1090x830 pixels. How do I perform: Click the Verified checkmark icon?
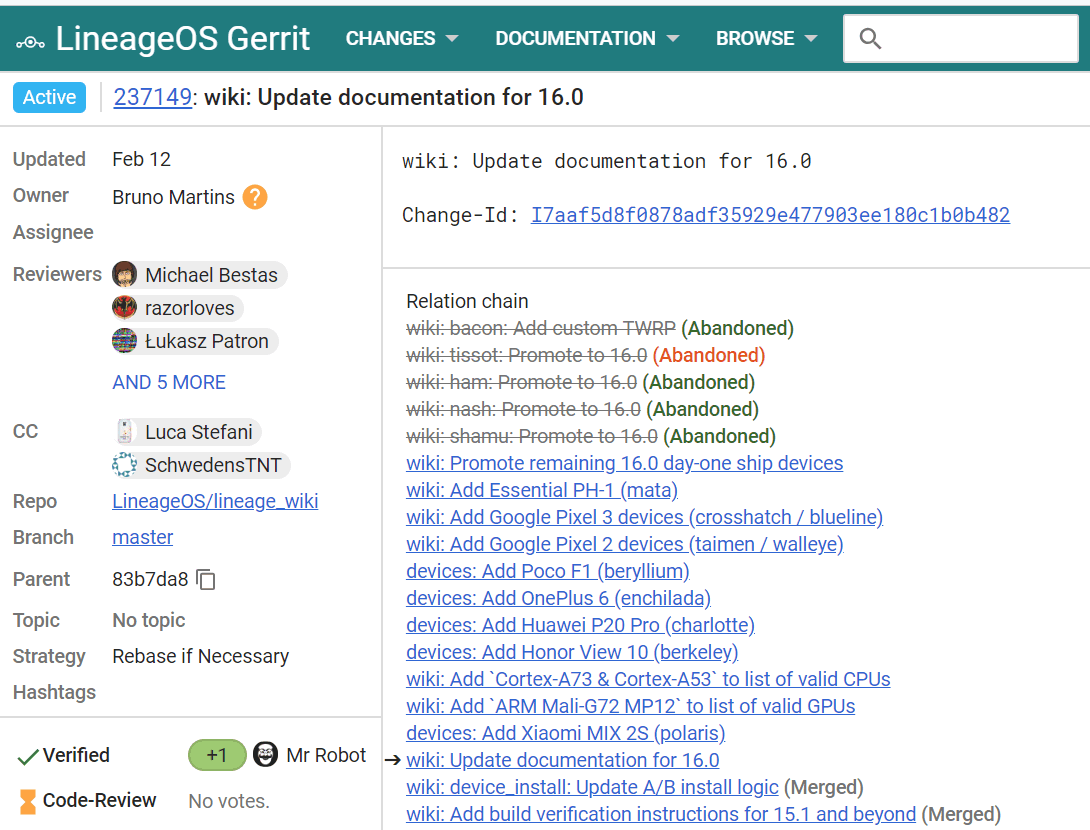click(27, 756)
